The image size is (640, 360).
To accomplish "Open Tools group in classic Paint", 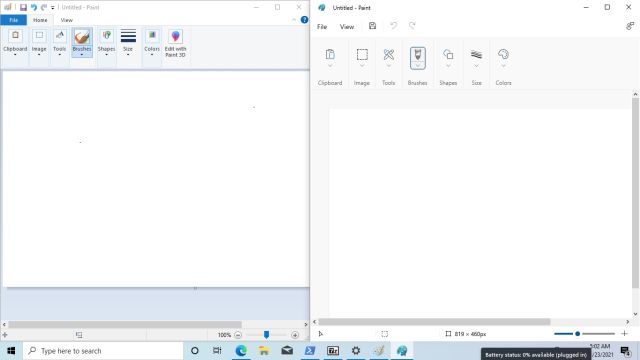I will (x=60, y=42).
